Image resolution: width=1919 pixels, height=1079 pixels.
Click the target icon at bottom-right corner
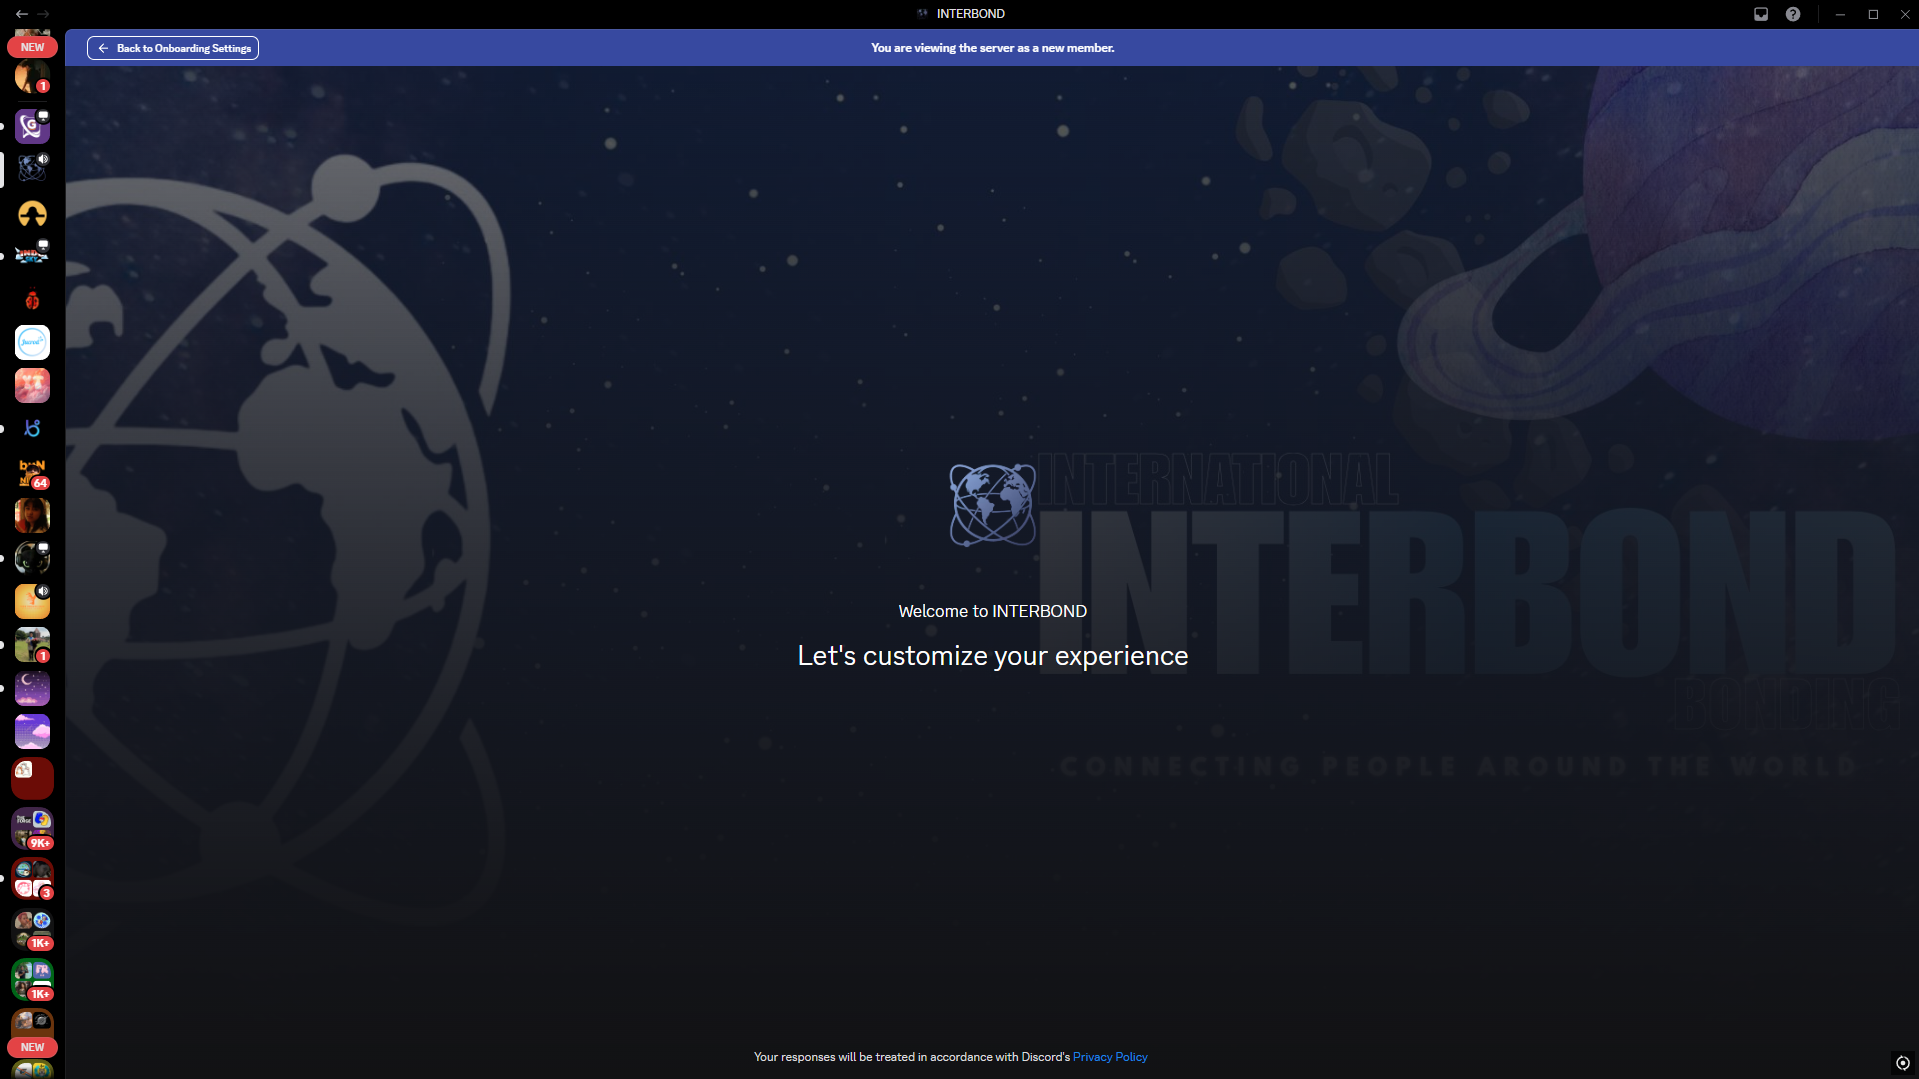coord(1903,1063)
